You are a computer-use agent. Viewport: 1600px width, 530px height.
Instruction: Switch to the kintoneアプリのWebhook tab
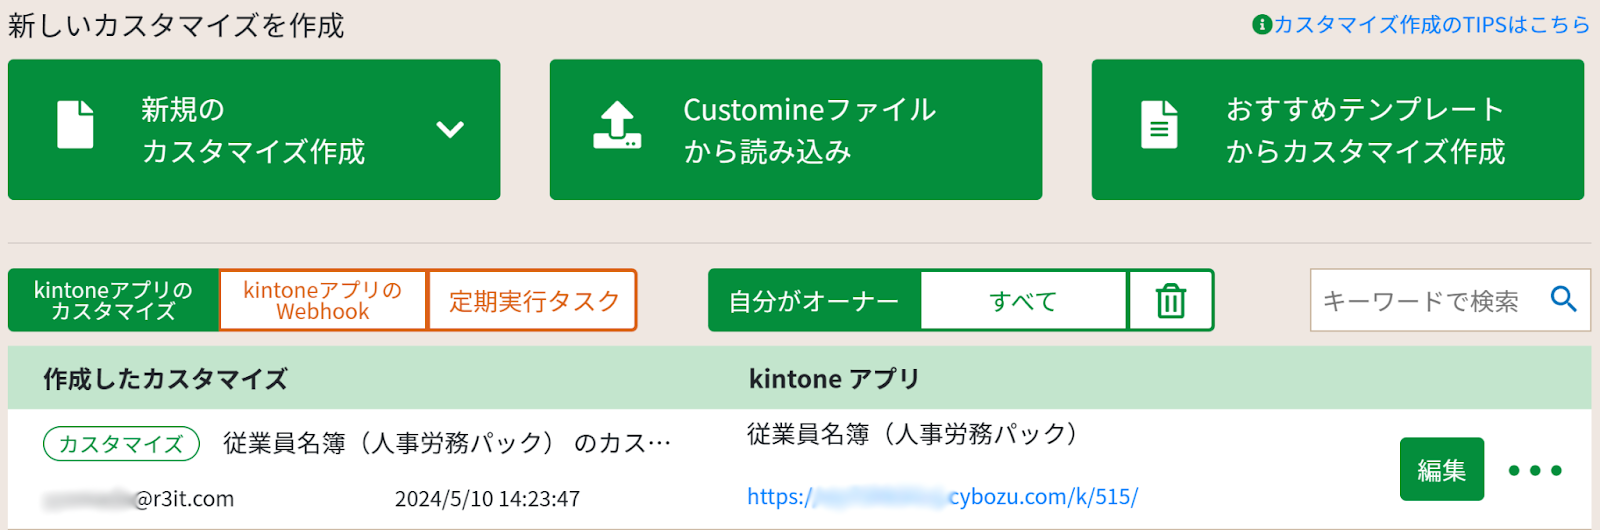323,300
